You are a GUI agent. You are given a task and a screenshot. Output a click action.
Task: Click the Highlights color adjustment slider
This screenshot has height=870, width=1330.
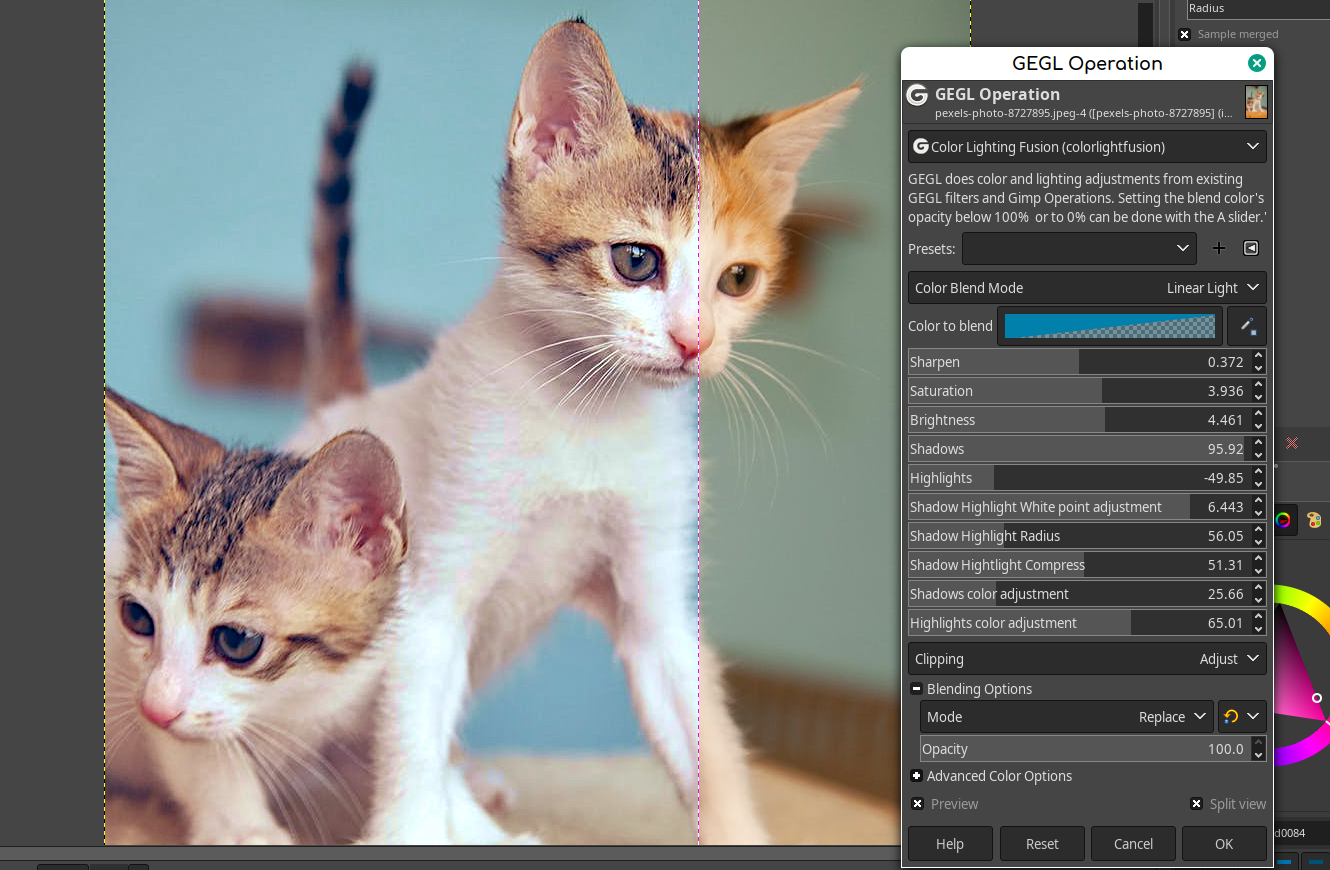point(1079,623)
